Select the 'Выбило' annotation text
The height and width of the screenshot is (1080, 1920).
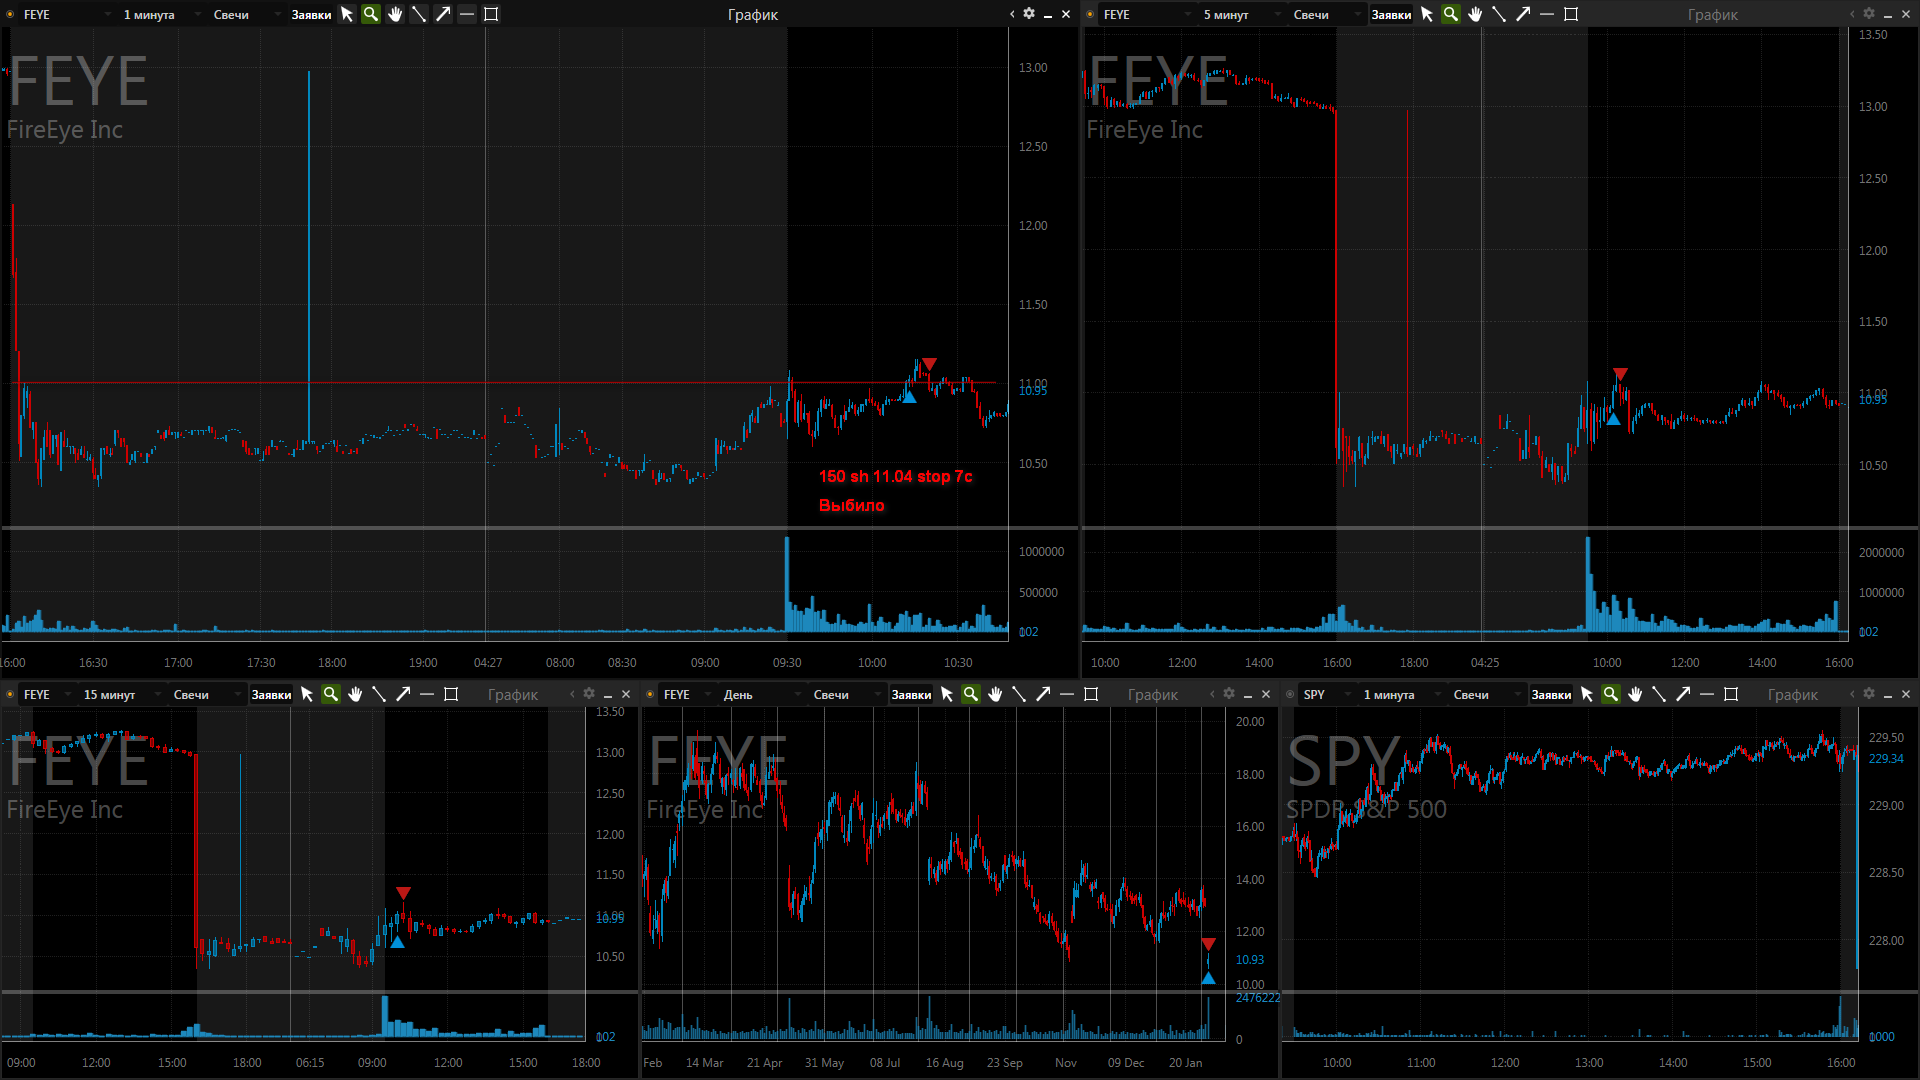[851, 505]
